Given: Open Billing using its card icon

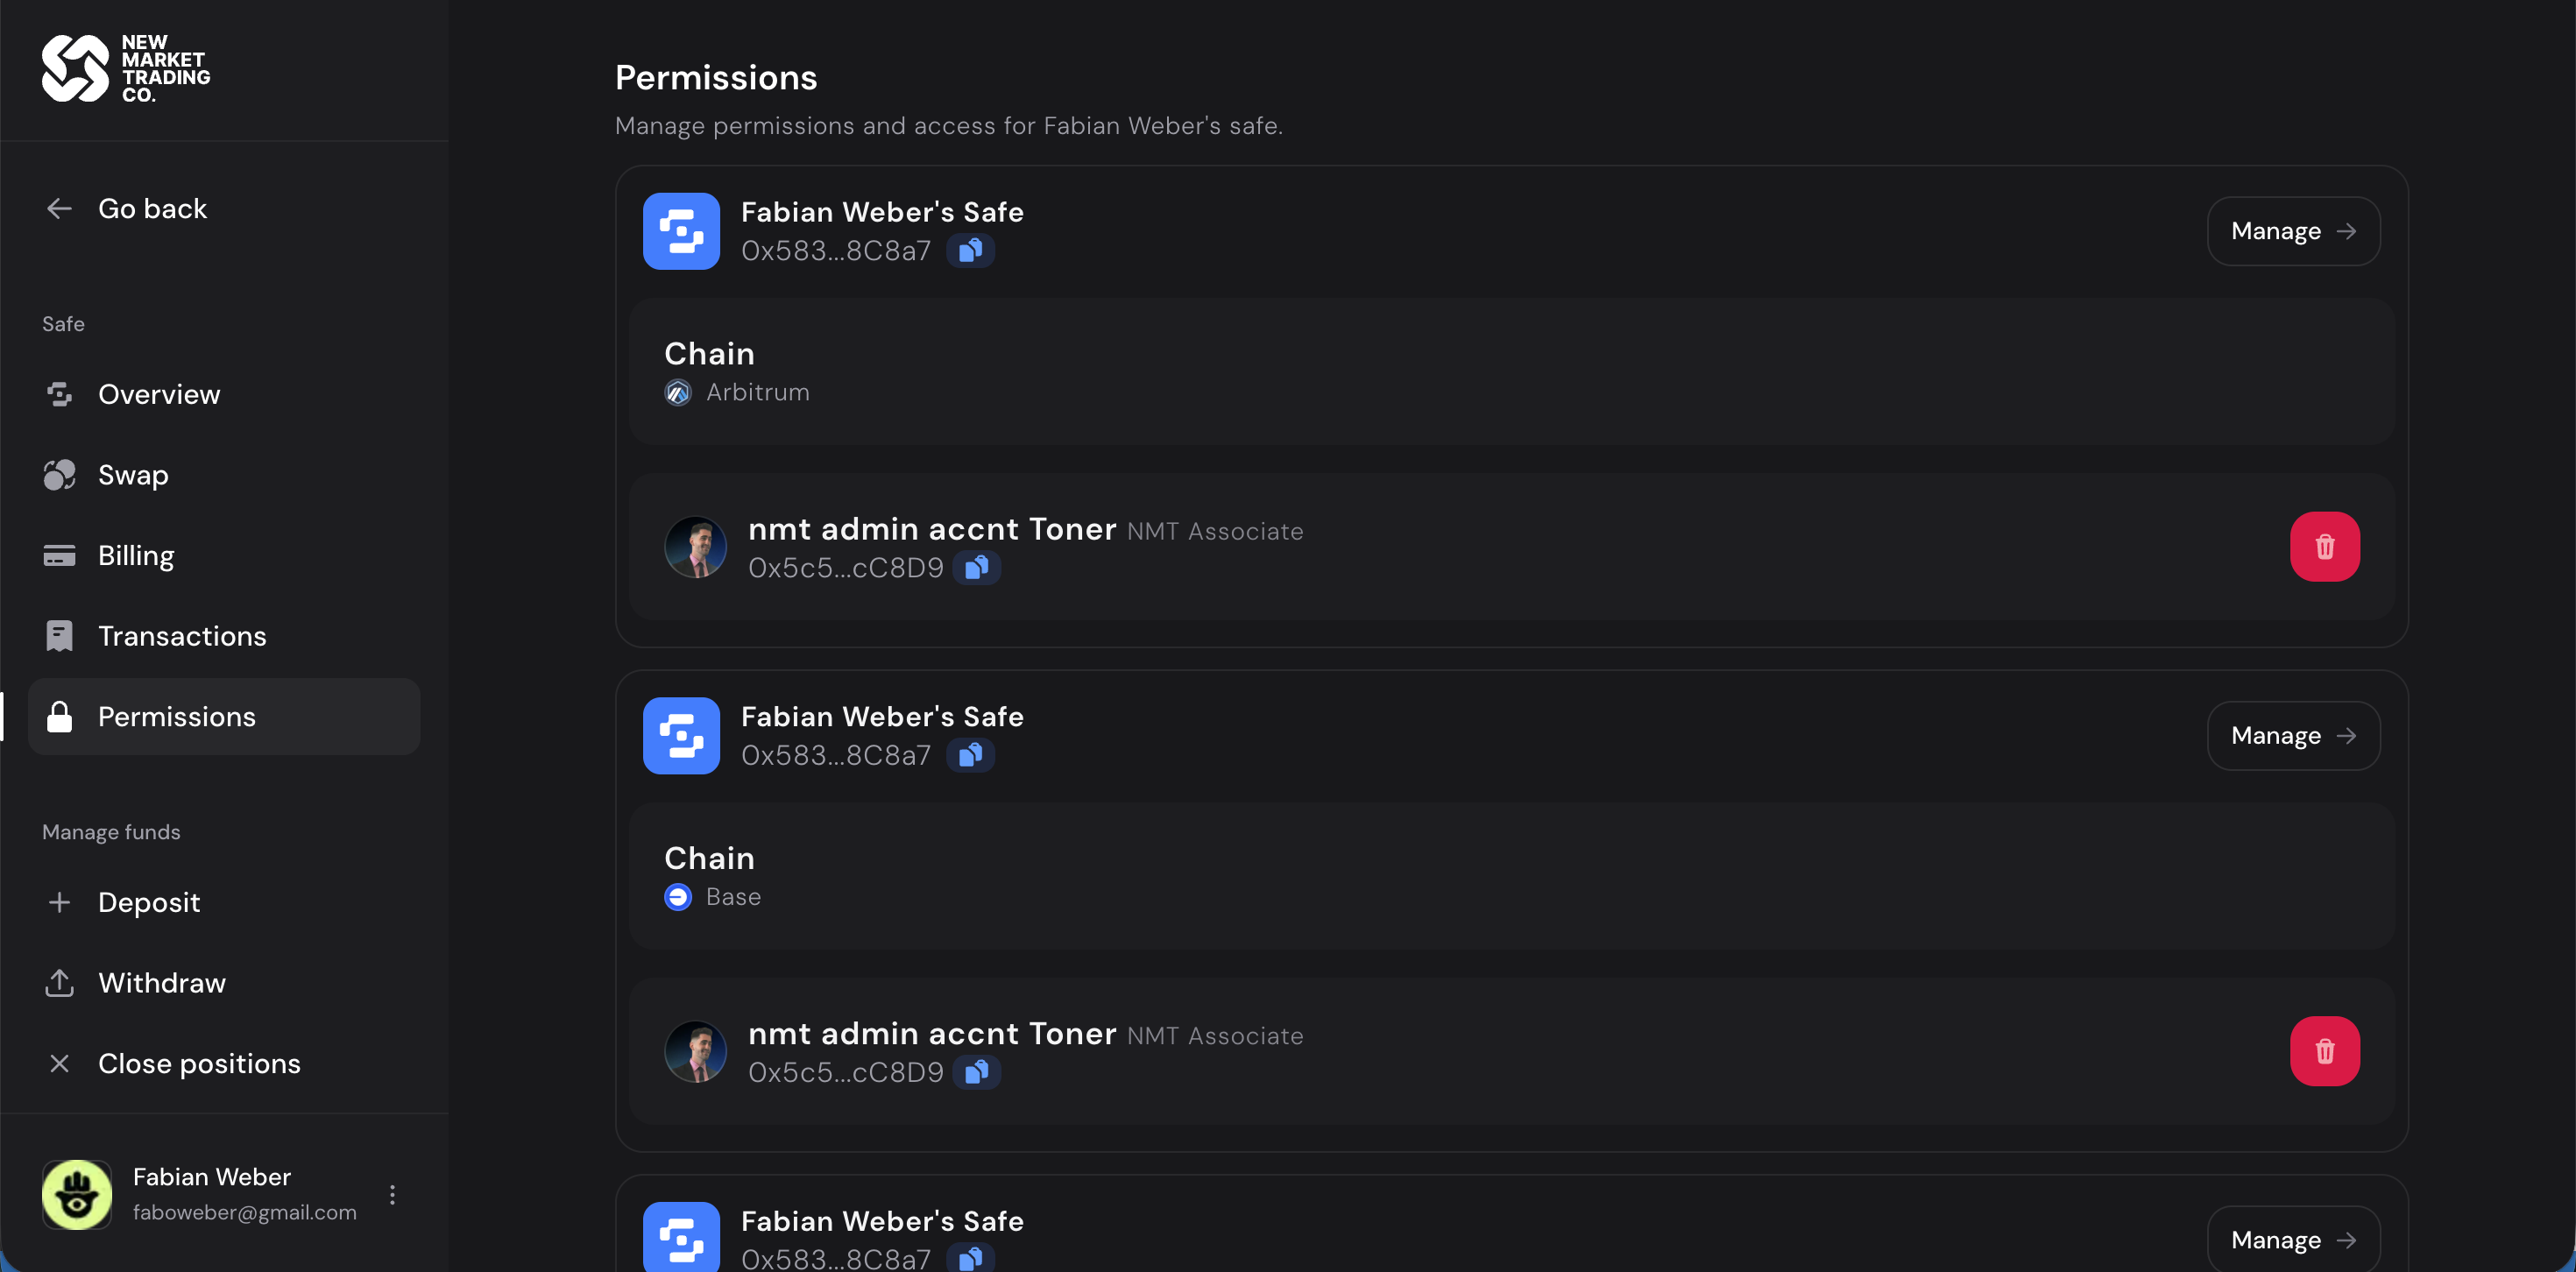Looking at the screenshot, I should [59, 555].
